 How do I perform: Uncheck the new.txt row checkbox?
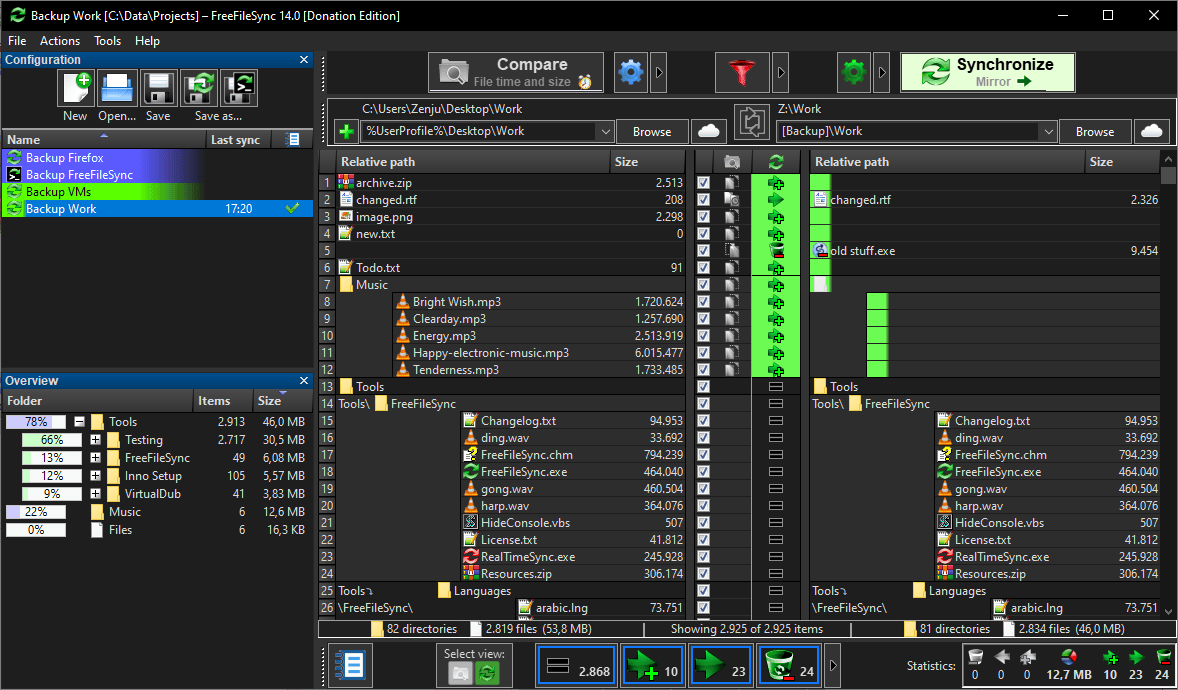click(703, 234)
